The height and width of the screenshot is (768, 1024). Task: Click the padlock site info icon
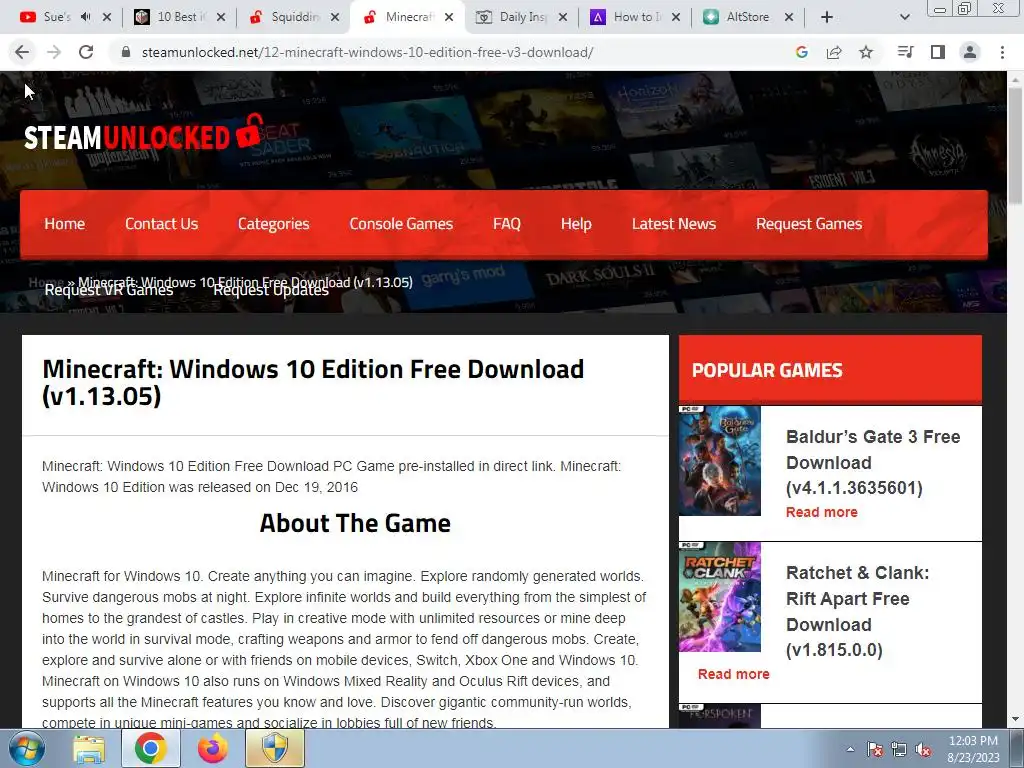tap(126, 52)
